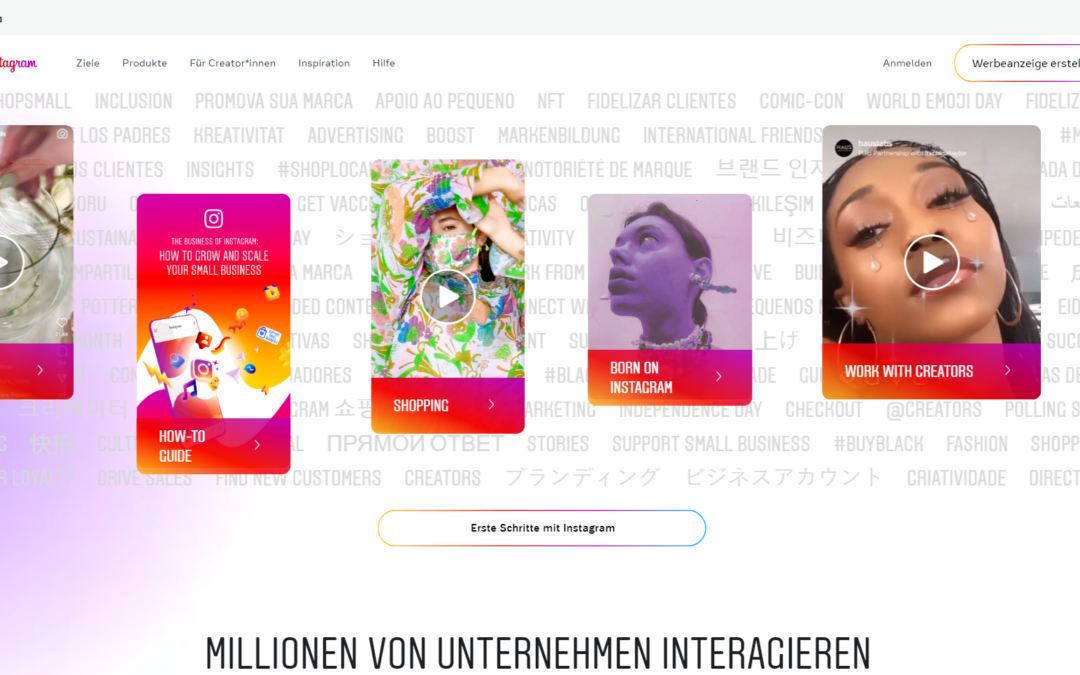This screenshot has height=675, width=1080.
Task: Click the Anmelden link
Action: pyautogui.click(x=907, y=63)
